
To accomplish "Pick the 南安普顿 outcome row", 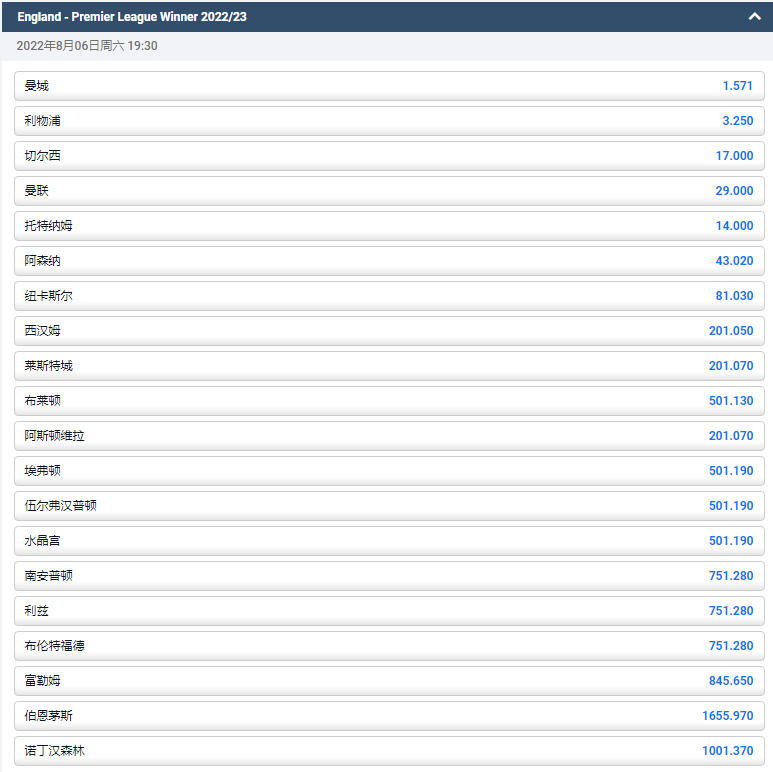I will [389, 576].
